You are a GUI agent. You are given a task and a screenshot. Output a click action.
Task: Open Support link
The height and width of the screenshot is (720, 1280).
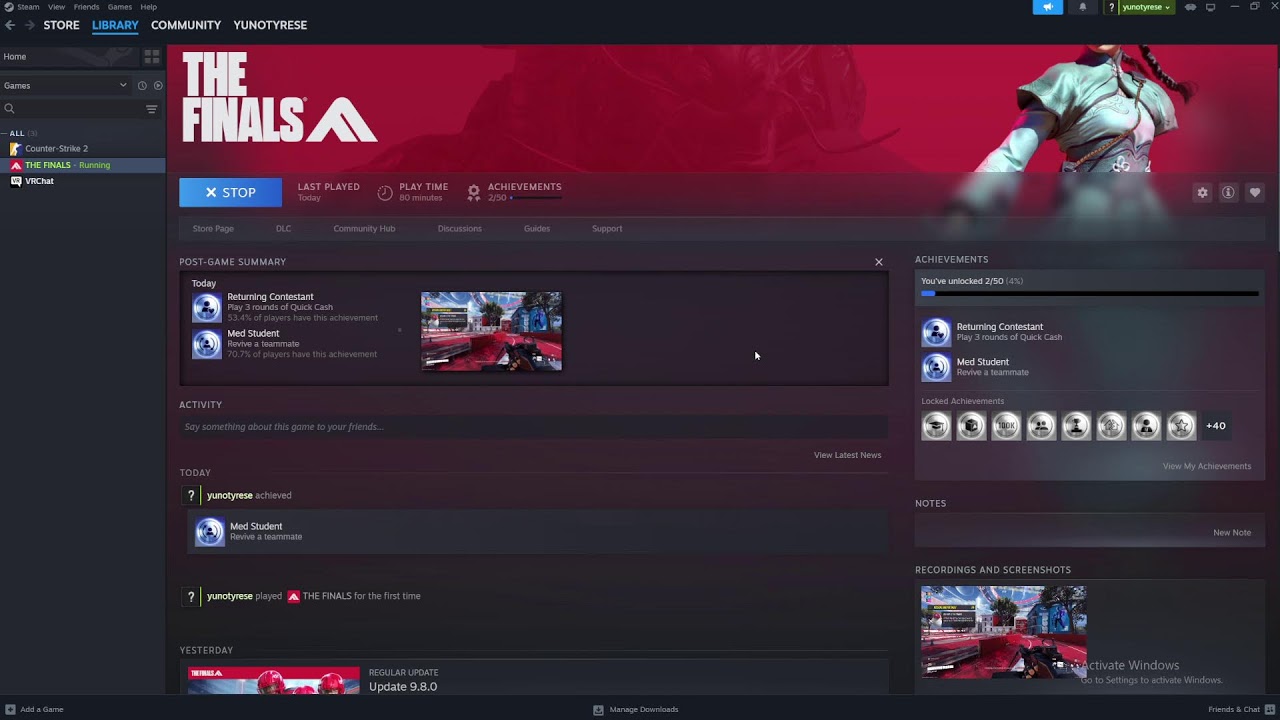tap(607, 229)
